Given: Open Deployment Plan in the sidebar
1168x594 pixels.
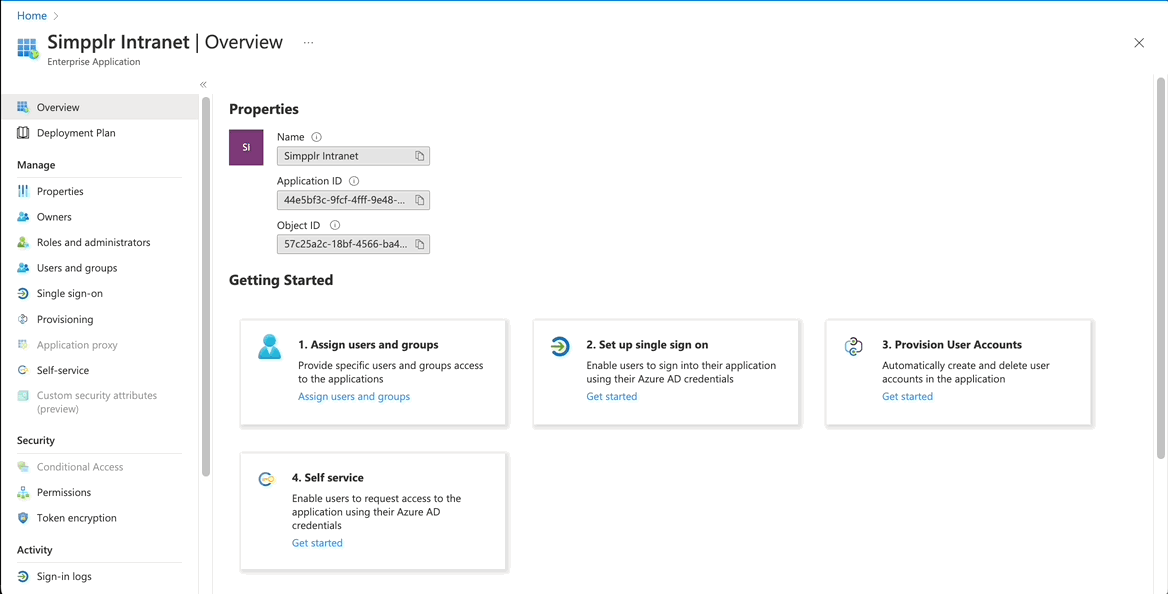Looking at the screenshot, I should pos(76,133).
